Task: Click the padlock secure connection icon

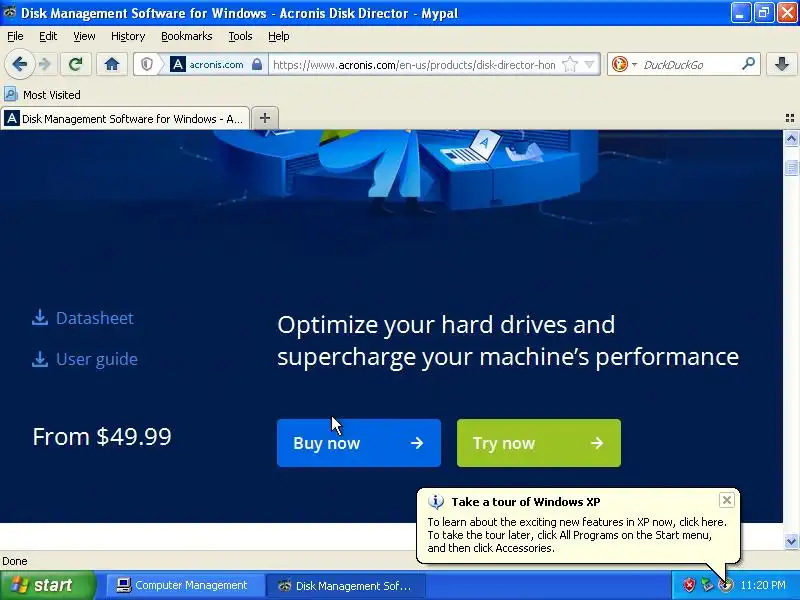Action: [257, 64]
